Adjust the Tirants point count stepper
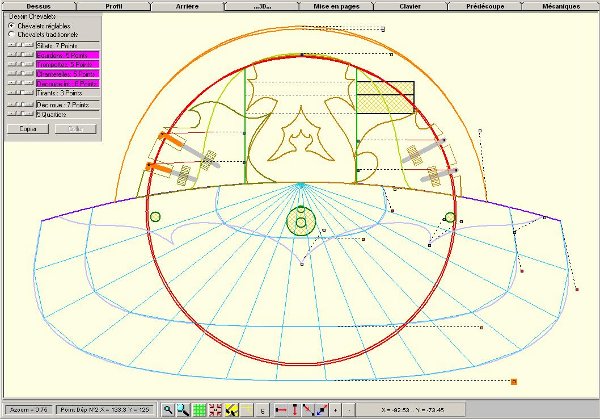The image size is (600, 419). click(20, 92)
